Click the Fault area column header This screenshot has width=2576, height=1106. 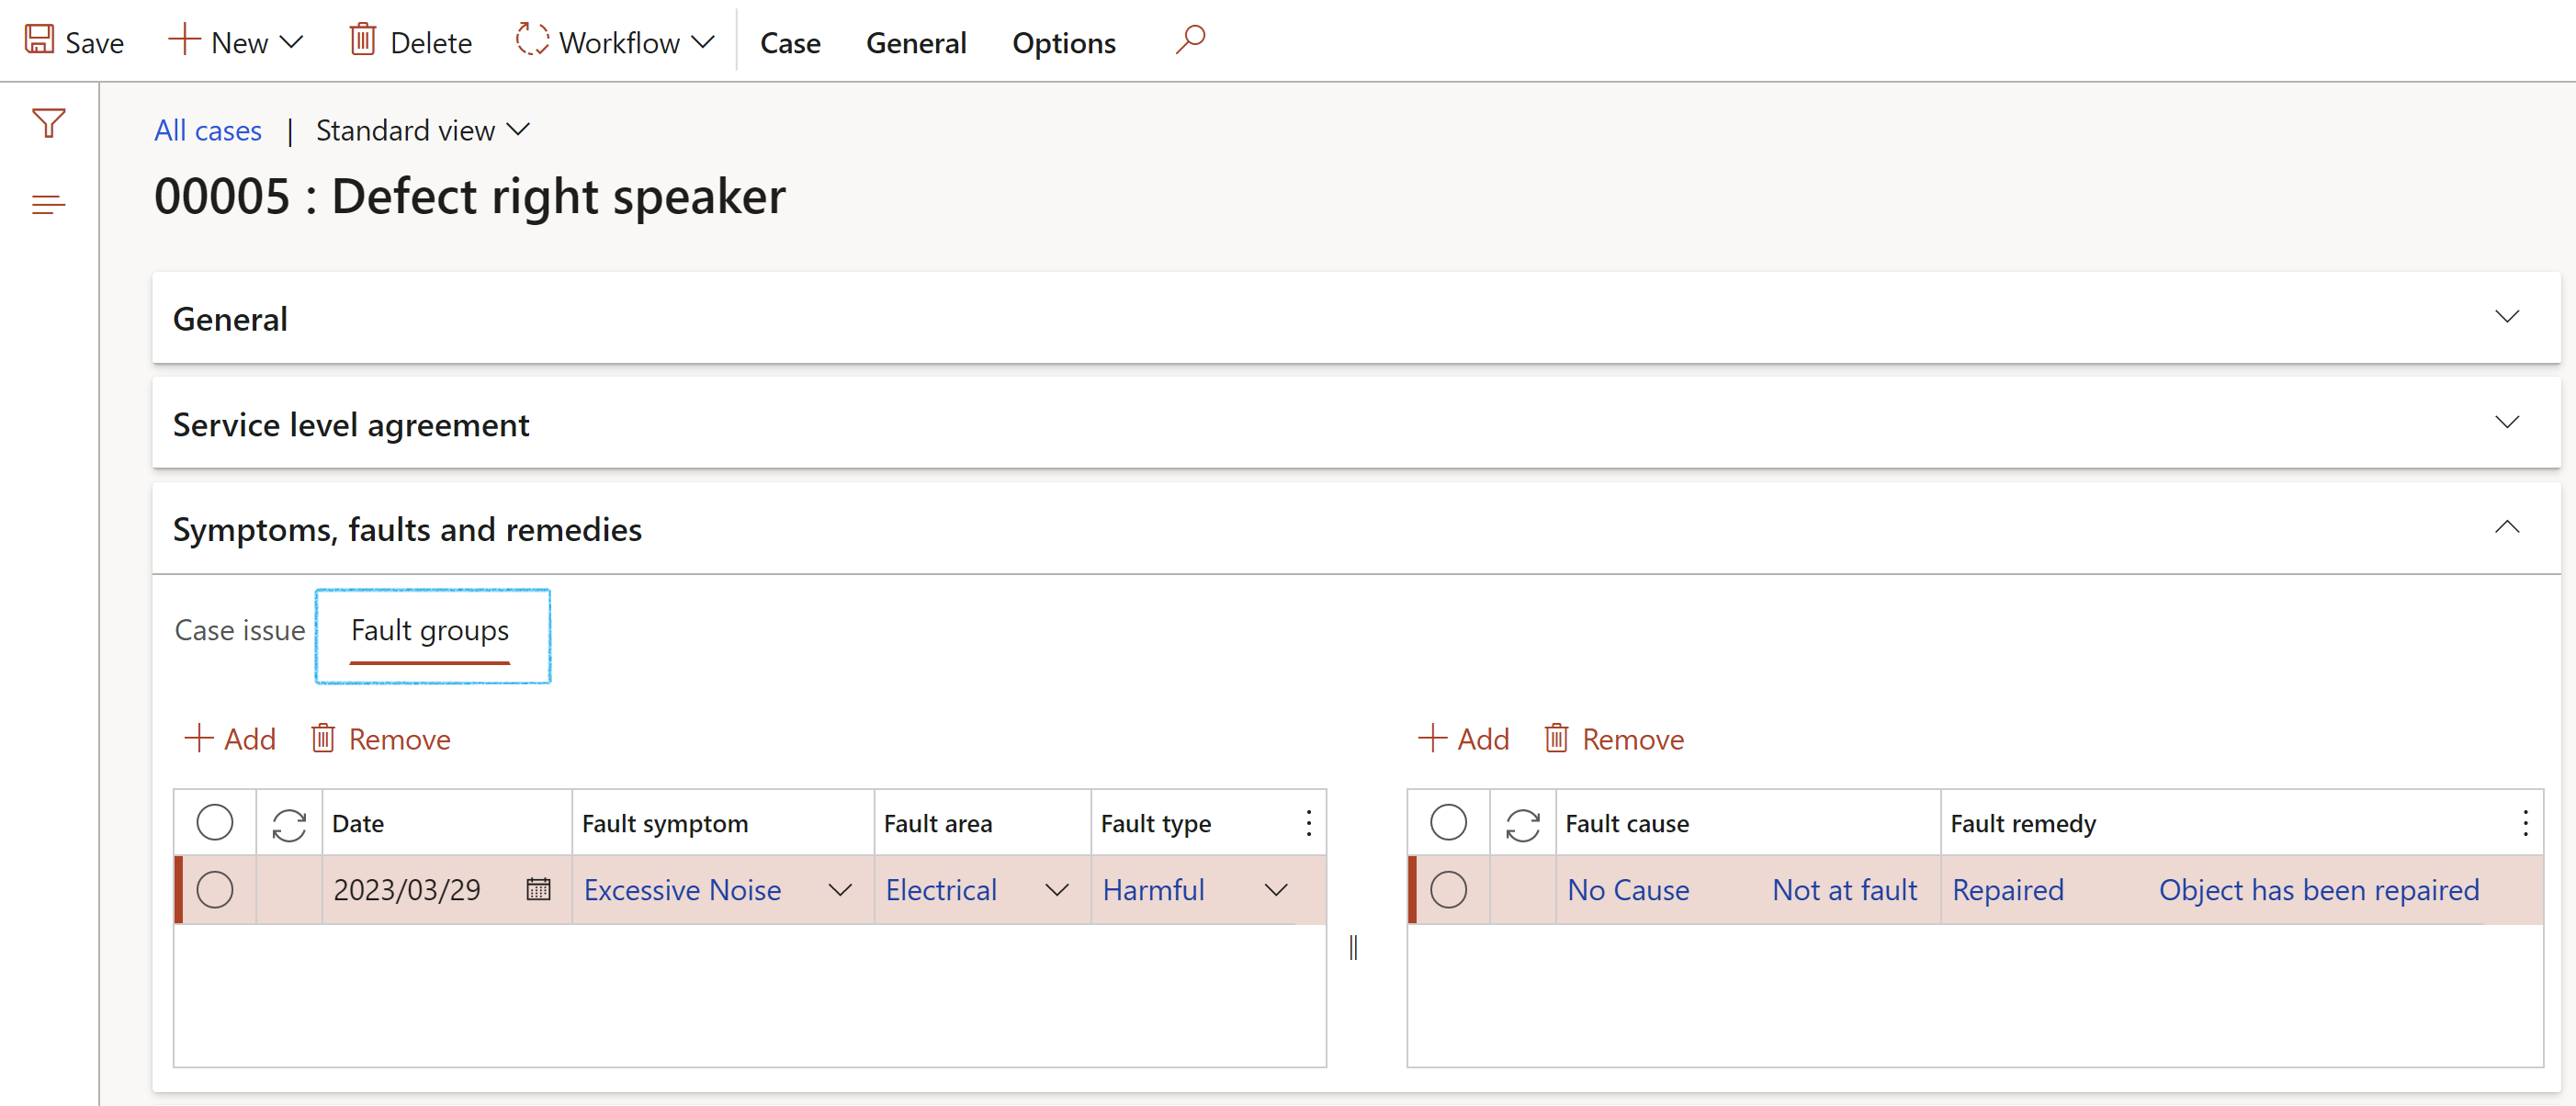pos(938,823)
